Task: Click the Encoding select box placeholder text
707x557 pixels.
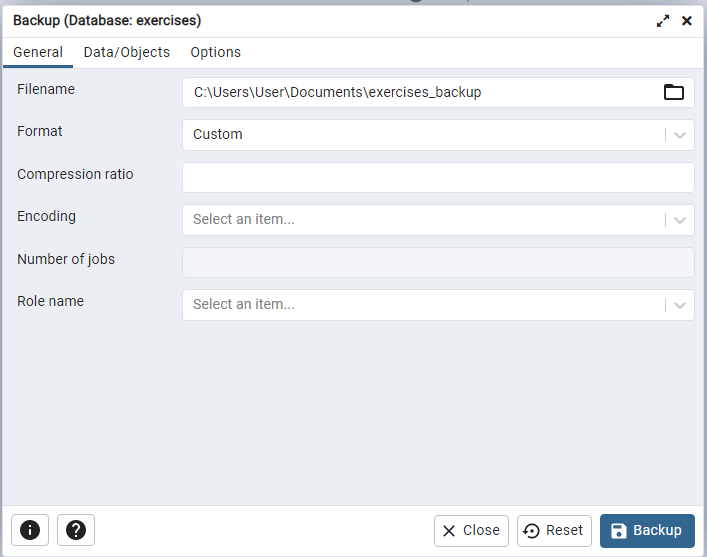Action: coord(244,220)
